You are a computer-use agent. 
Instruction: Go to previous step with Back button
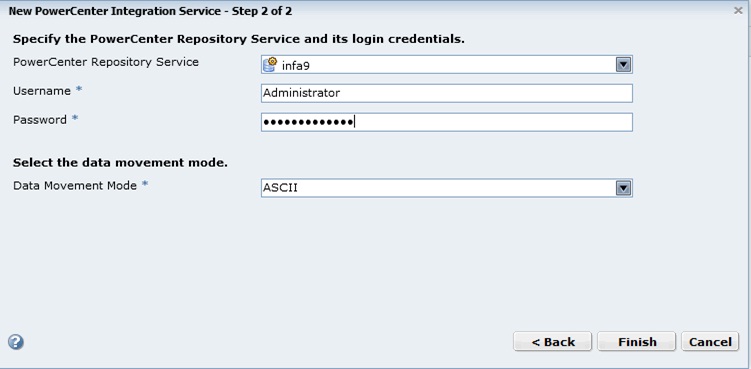(553, 342)
